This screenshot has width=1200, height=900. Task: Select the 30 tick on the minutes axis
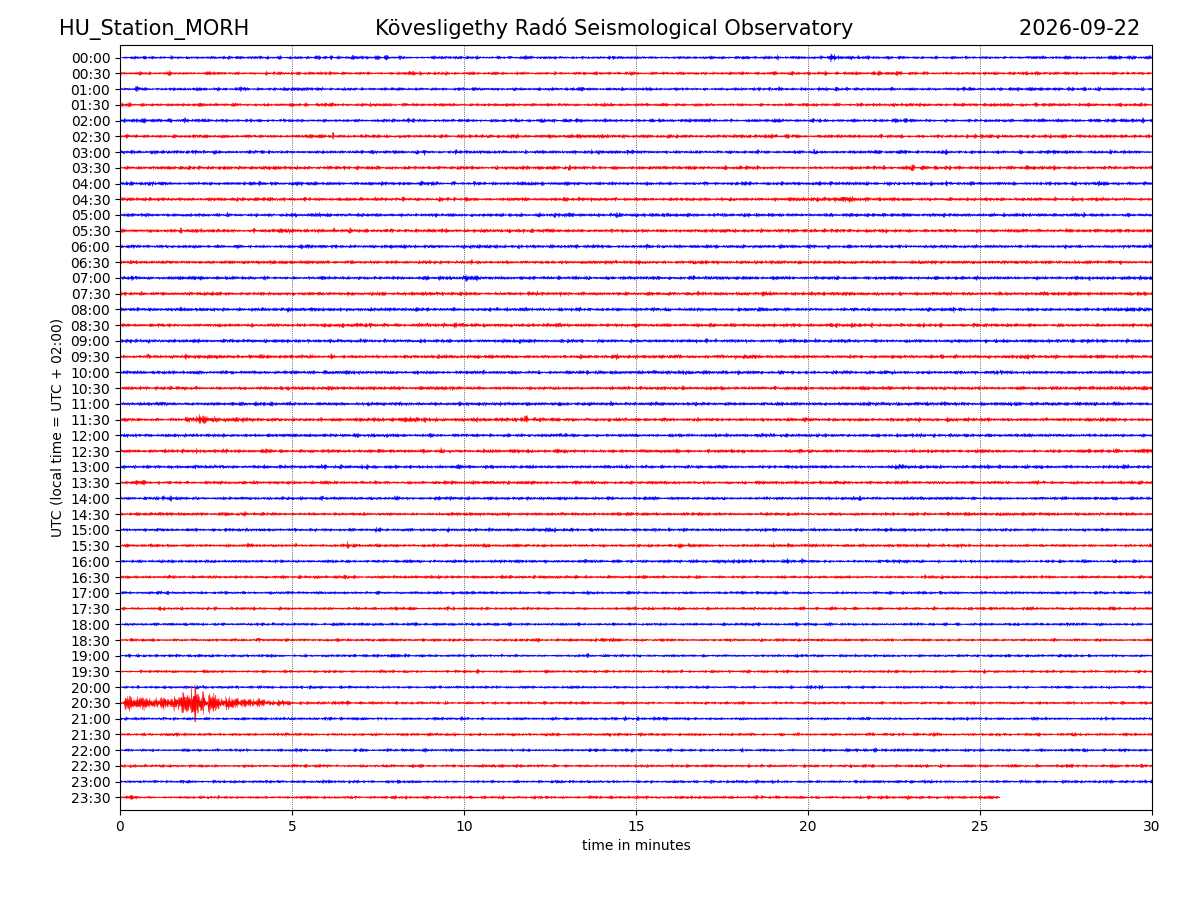1152,826
